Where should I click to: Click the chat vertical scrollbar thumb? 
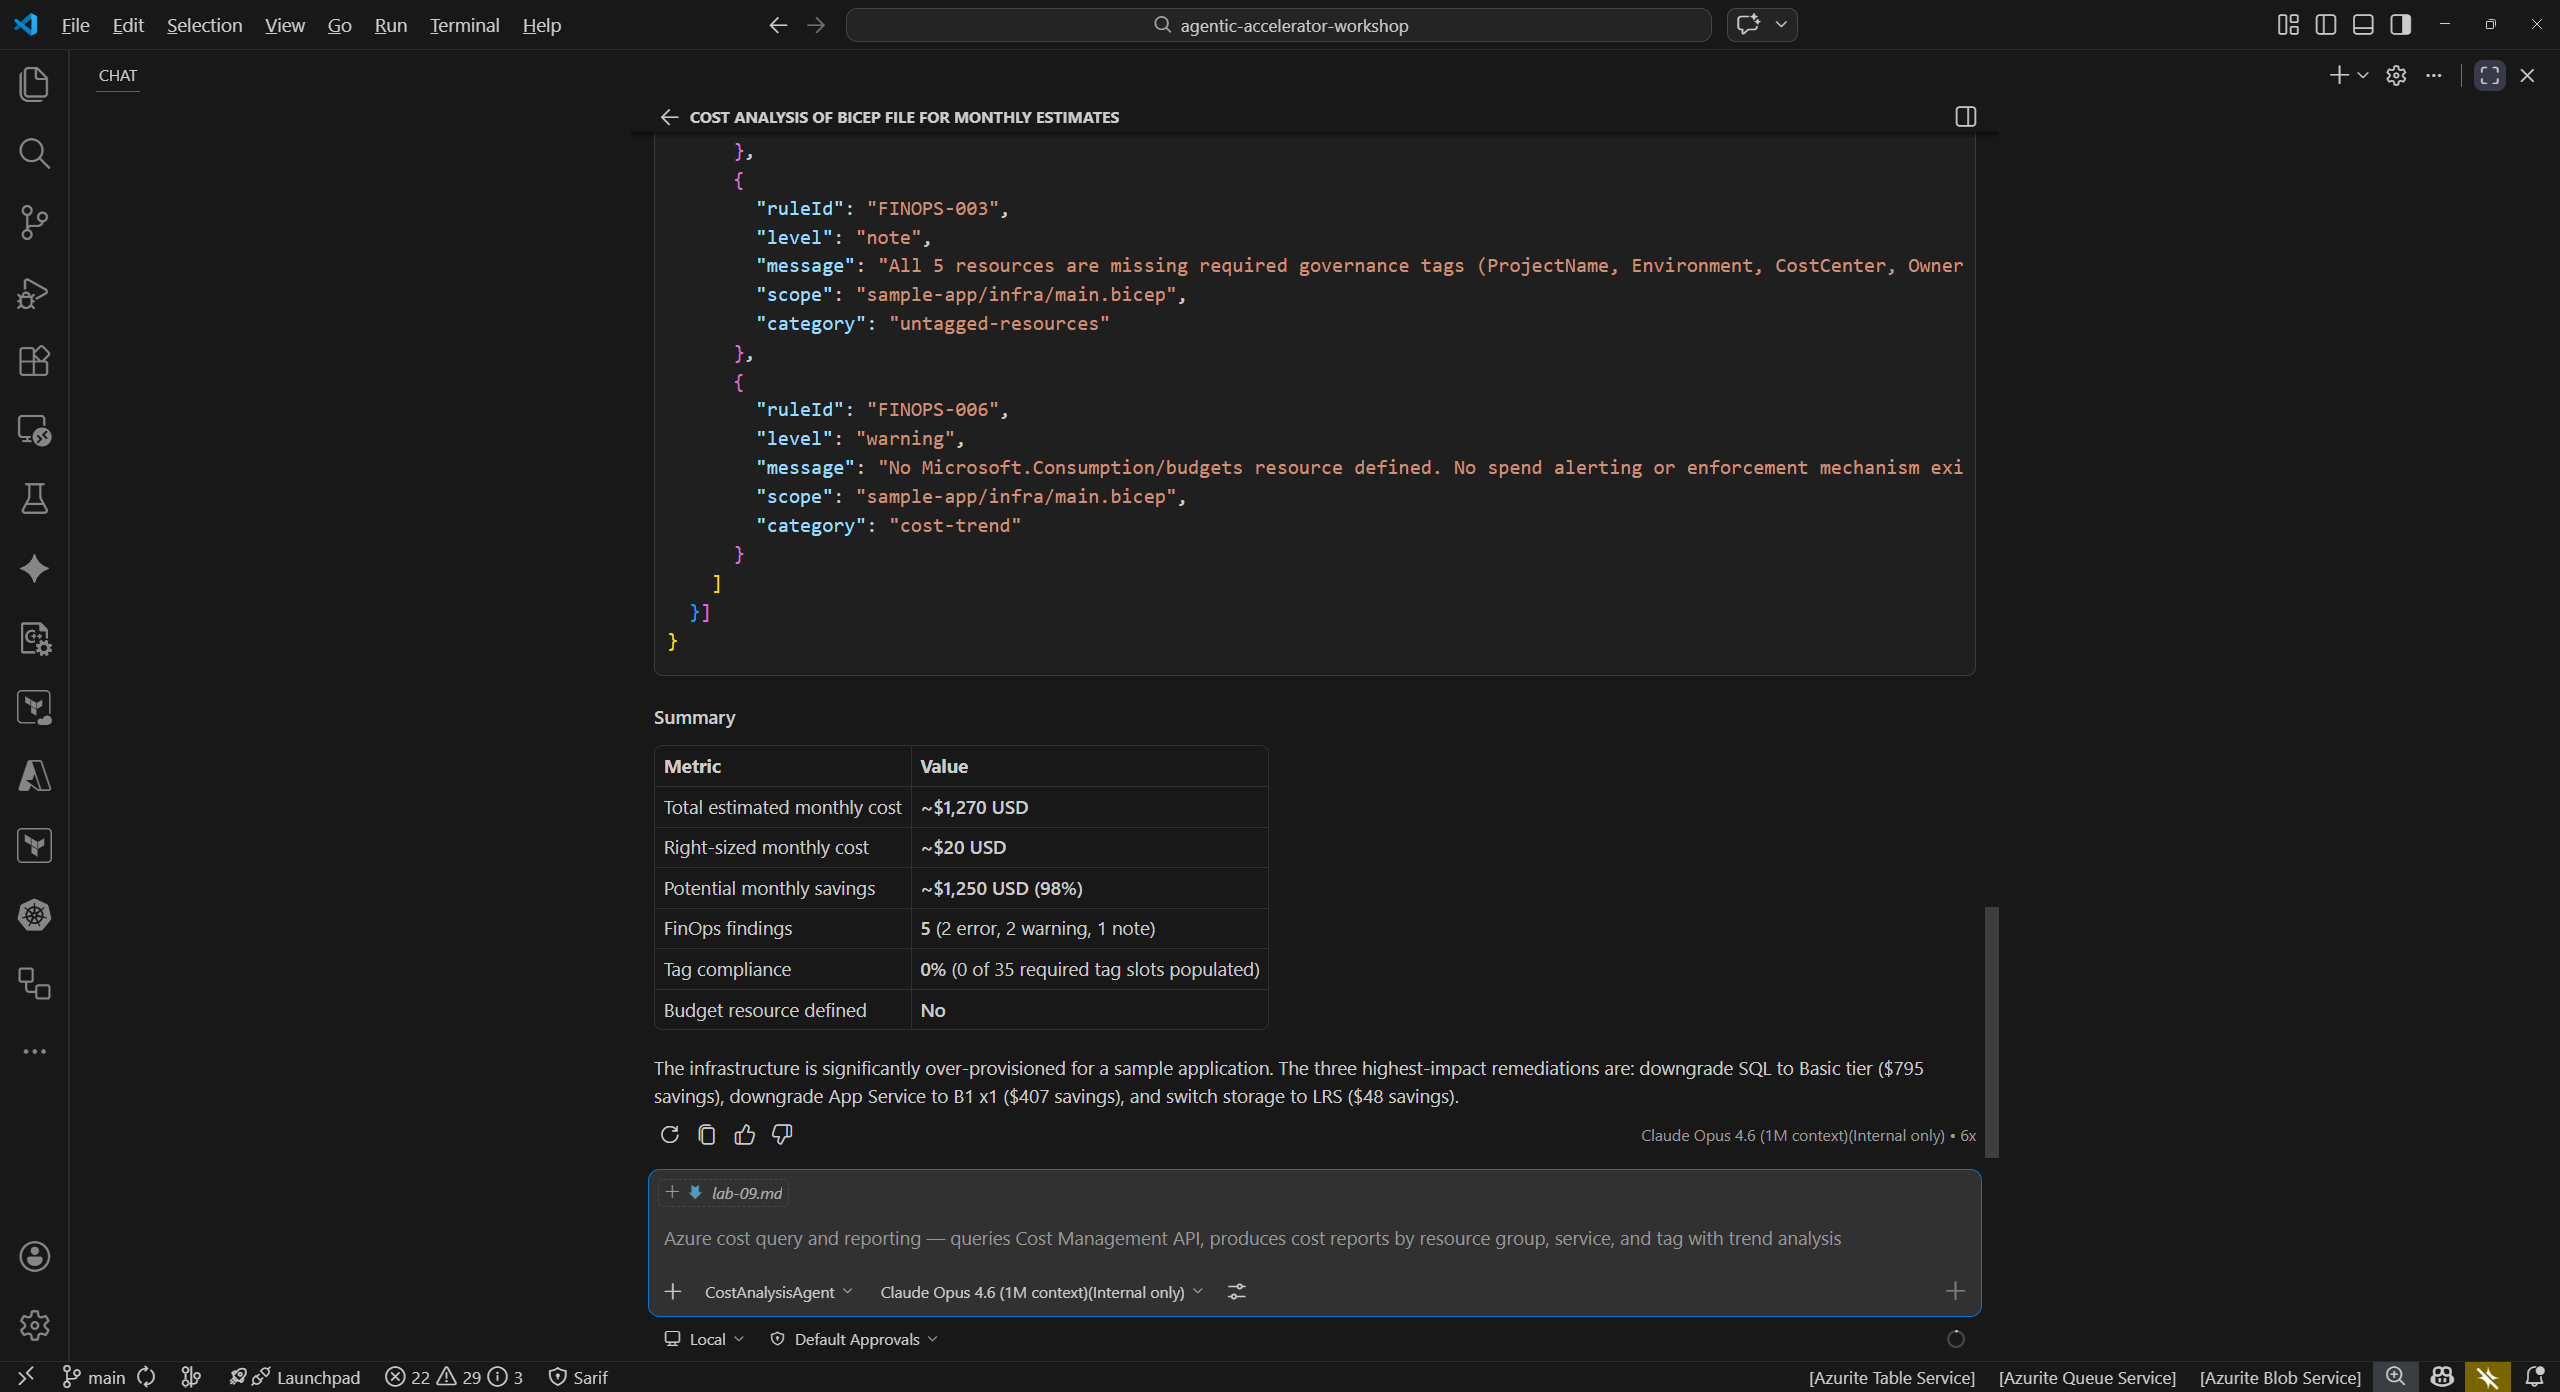(1991, 1030)
